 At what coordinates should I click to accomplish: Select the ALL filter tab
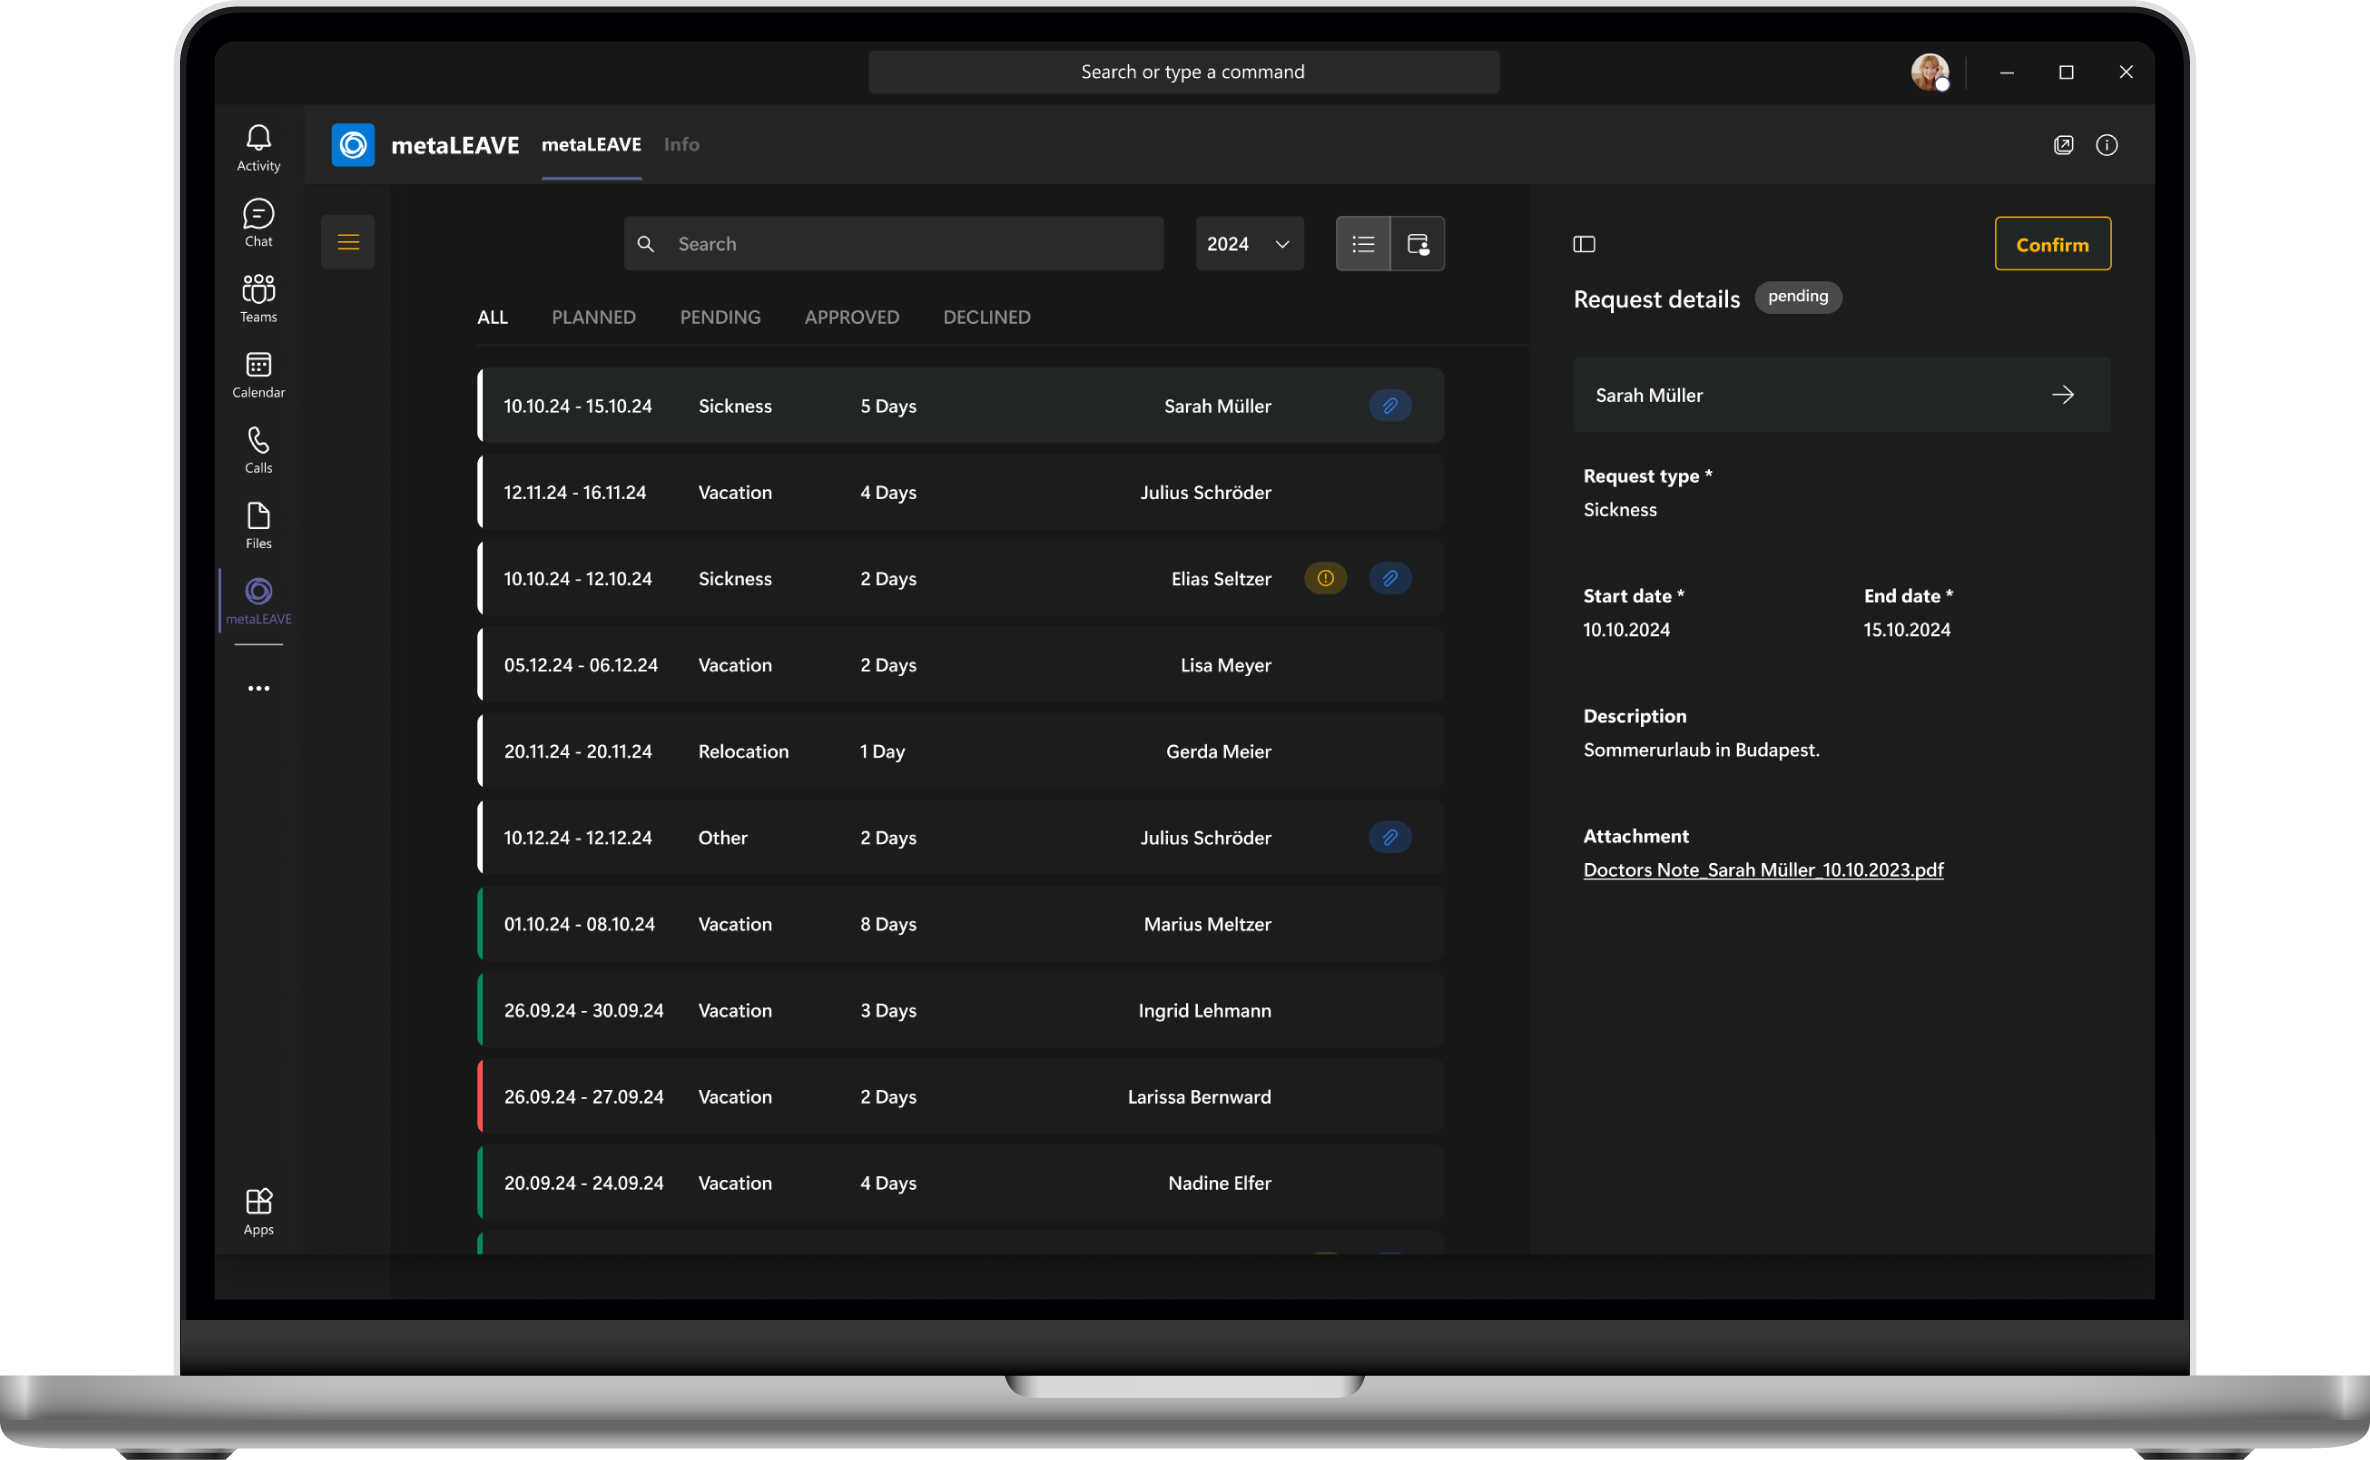pos(492,317)
